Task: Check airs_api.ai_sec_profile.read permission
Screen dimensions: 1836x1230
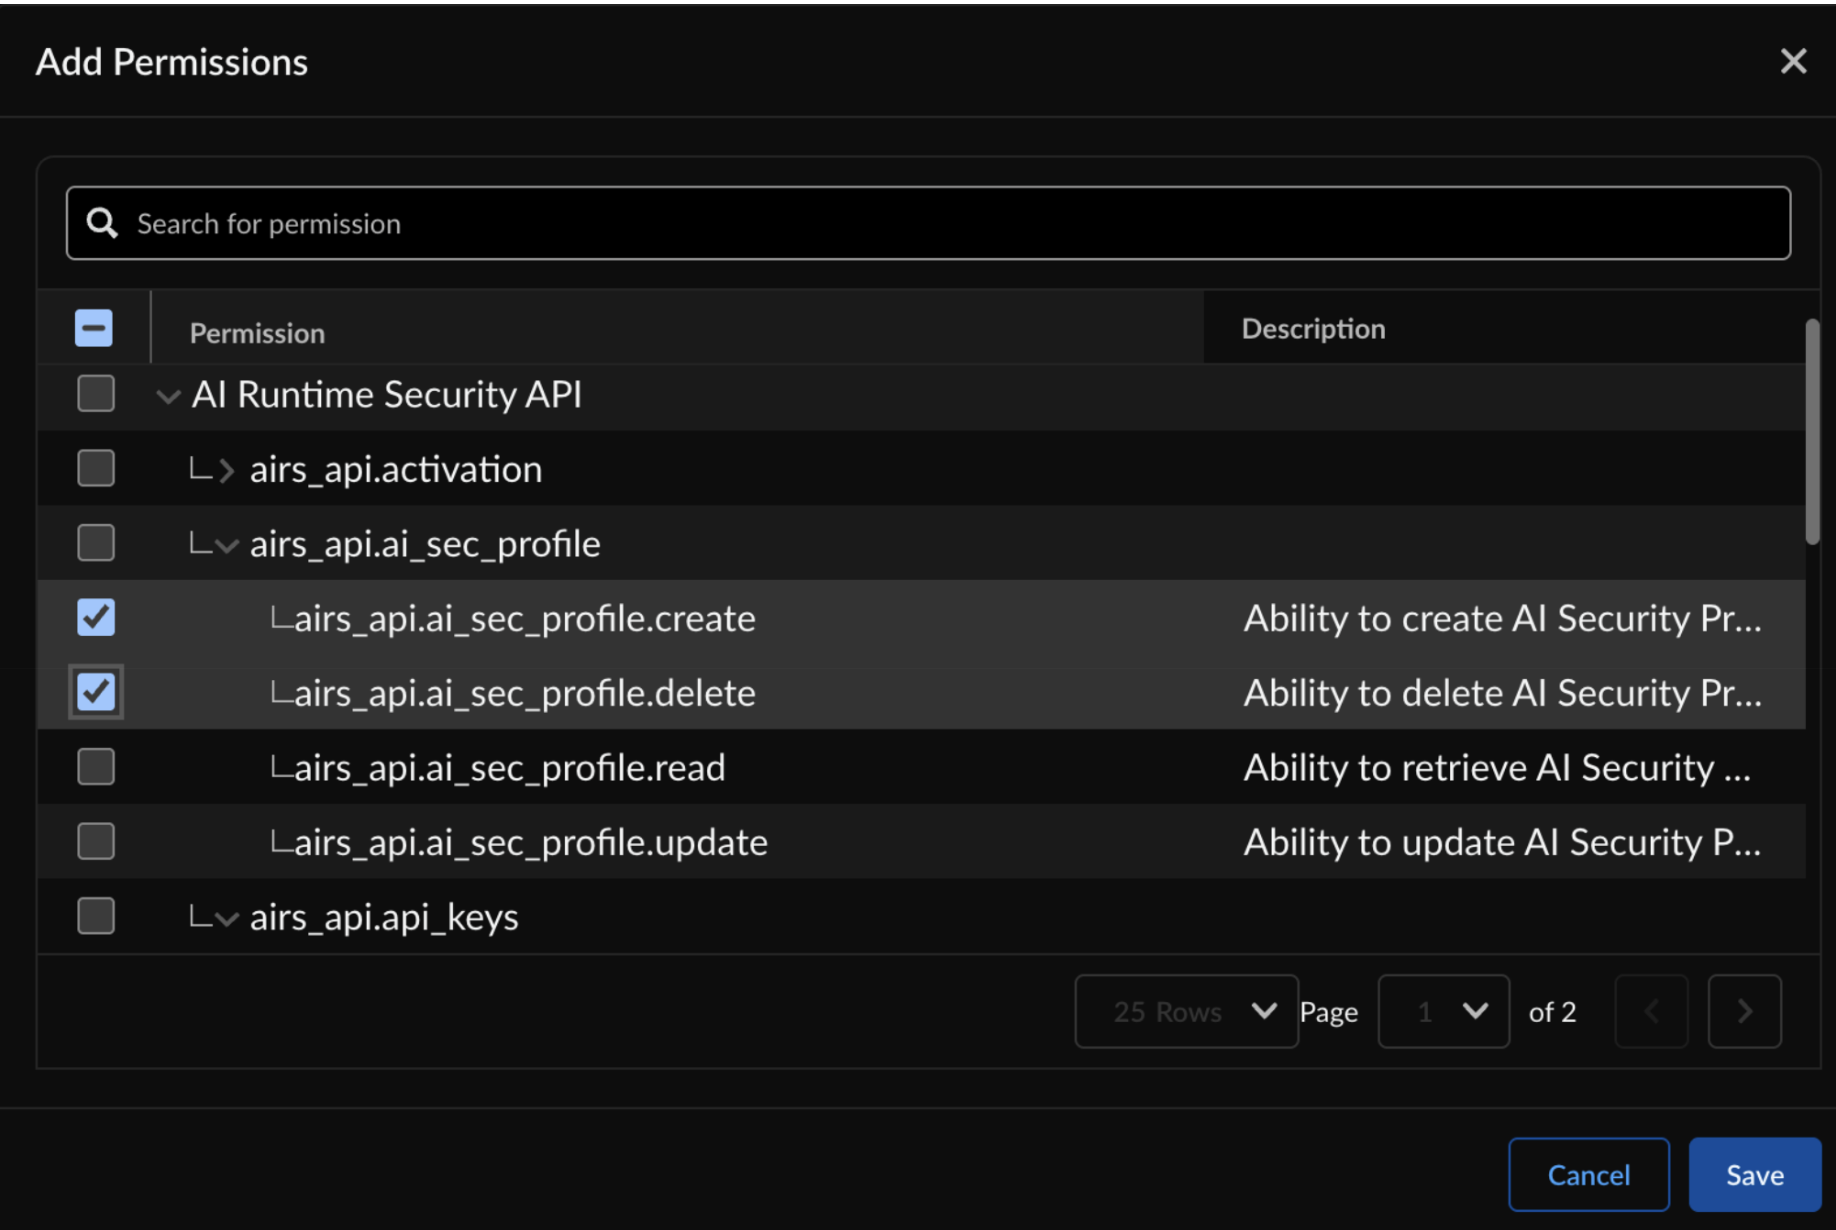Action: [x=95, y=766]
